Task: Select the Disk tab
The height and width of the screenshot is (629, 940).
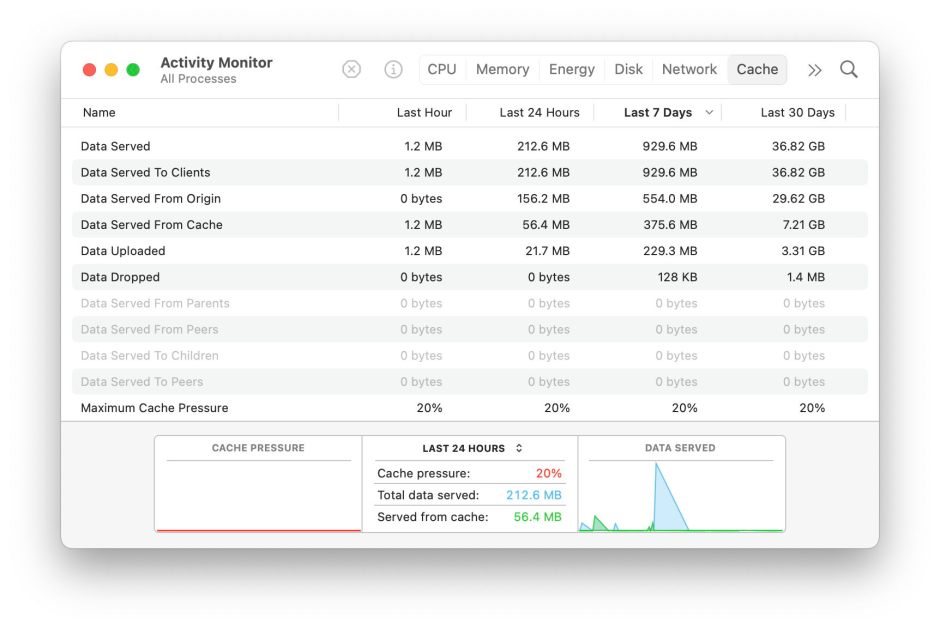Action: tap(628, 69)
